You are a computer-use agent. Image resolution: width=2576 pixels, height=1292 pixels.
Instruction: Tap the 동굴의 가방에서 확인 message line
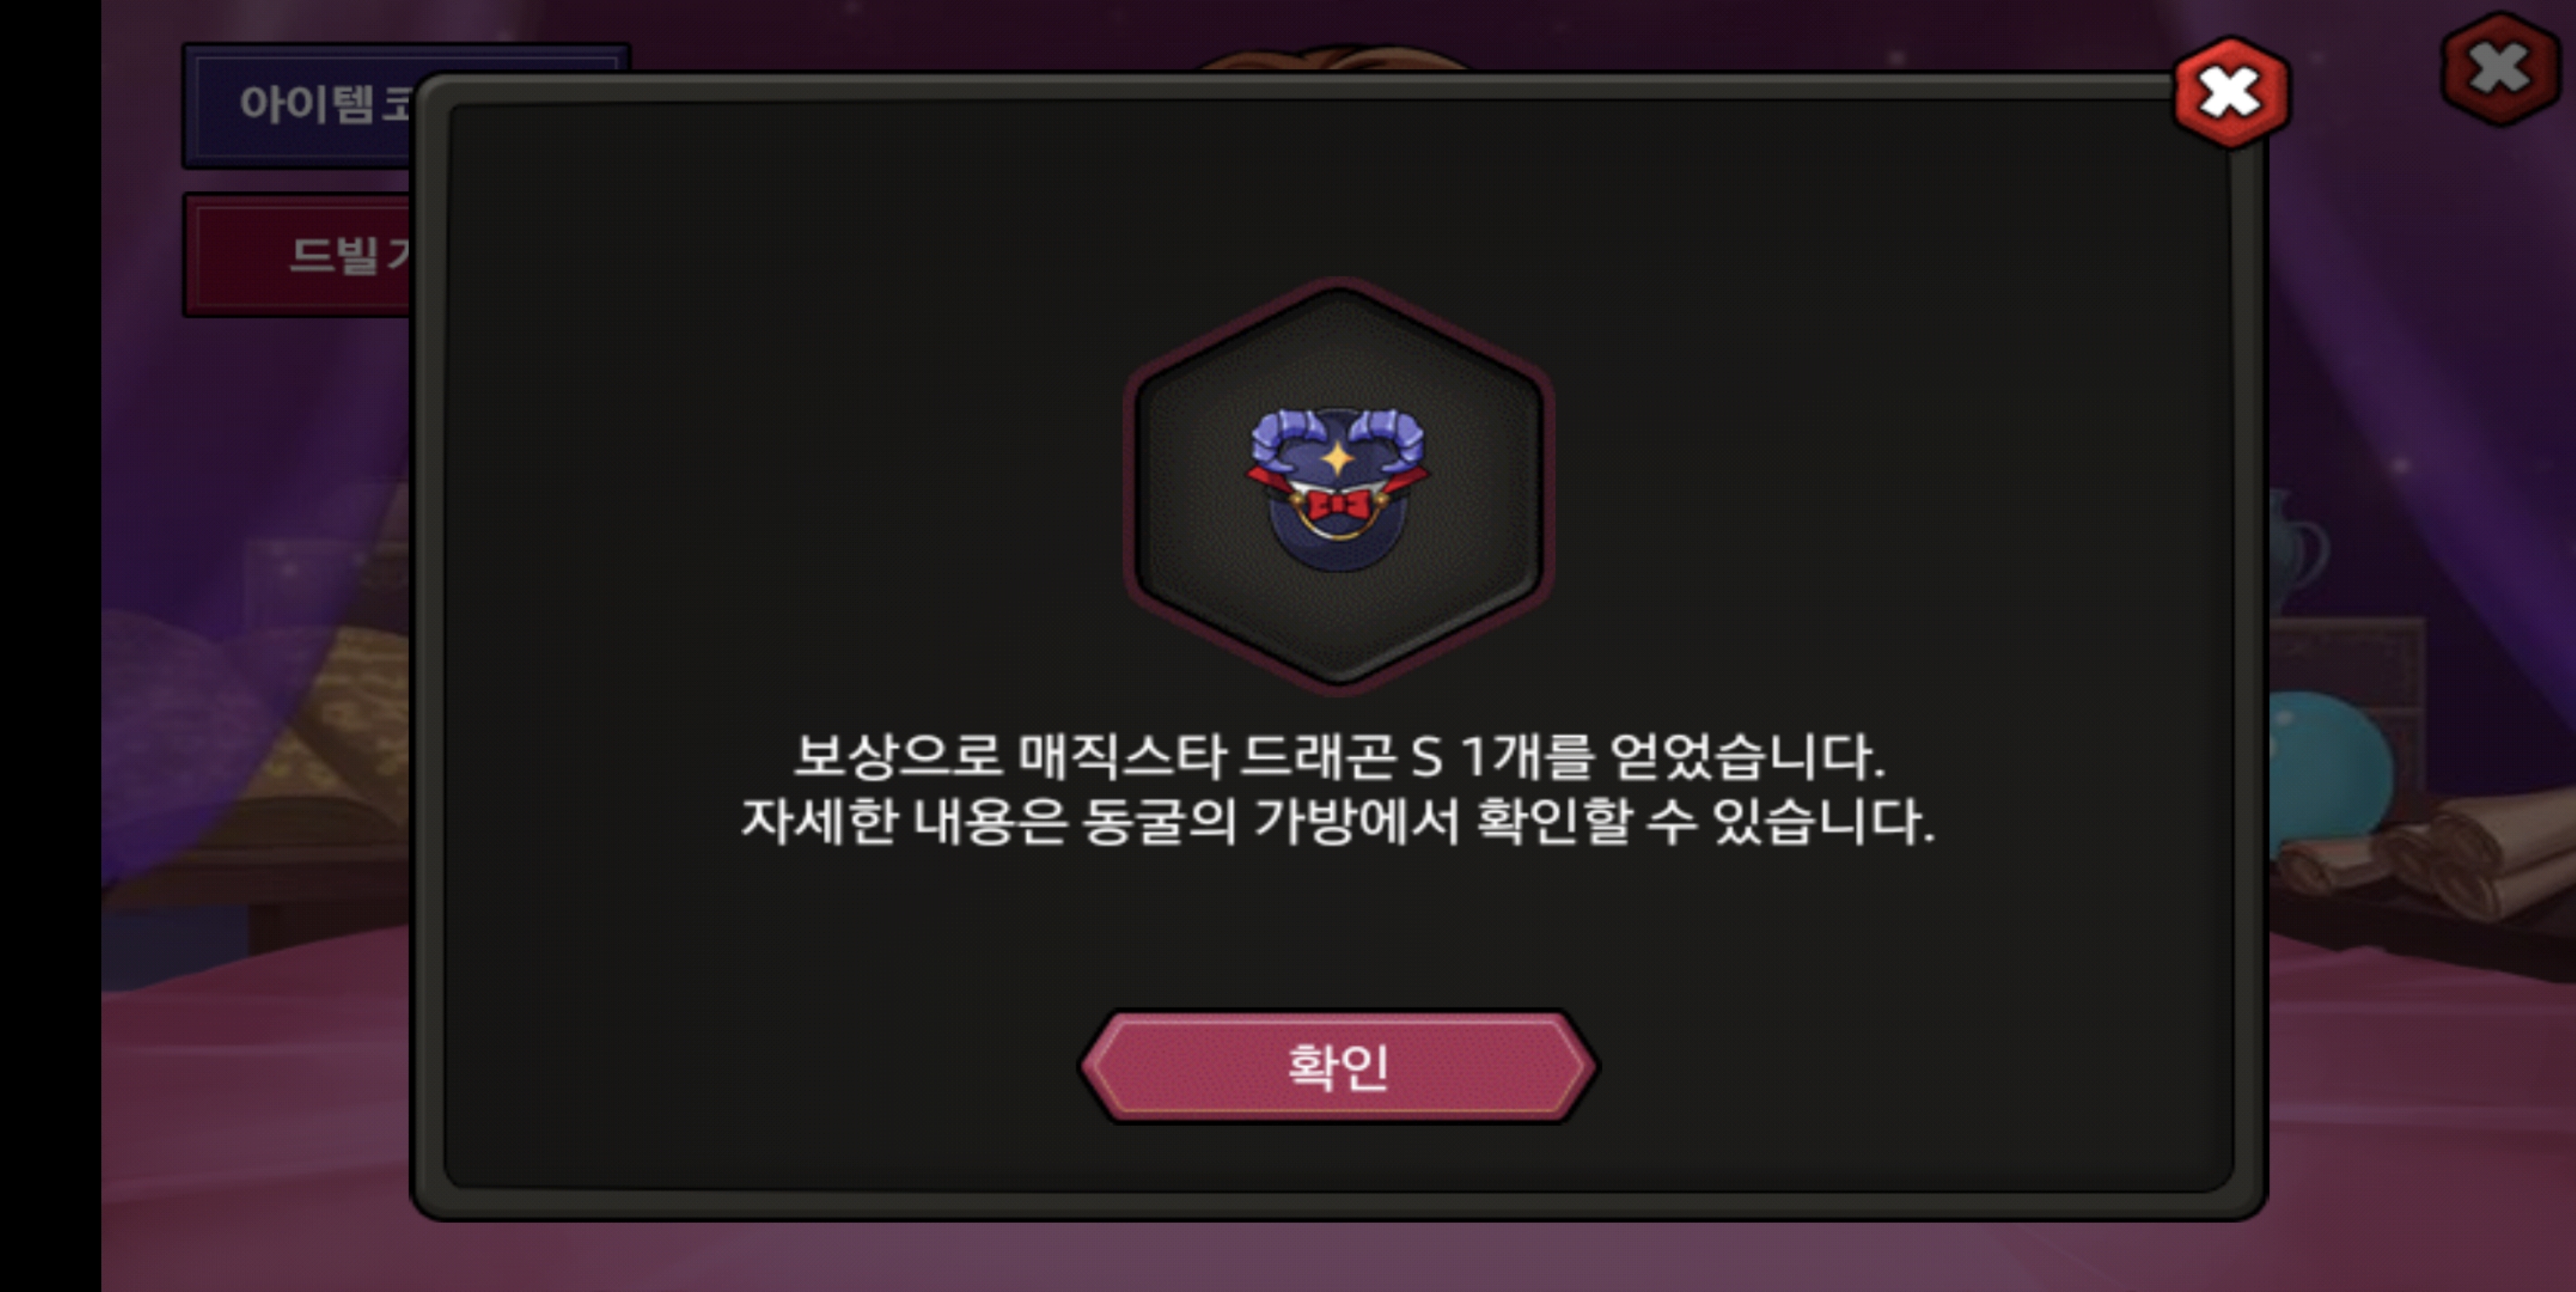(x=1338, y=821)
